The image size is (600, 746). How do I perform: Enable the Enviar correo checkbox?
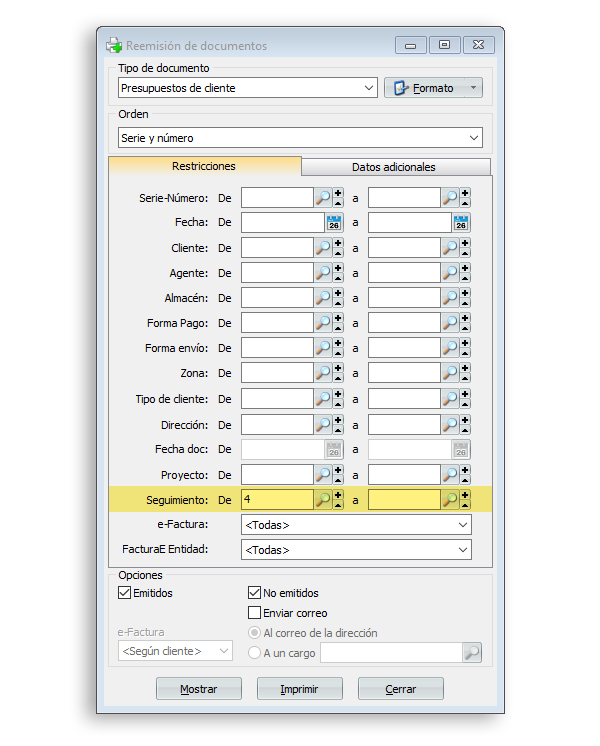[x=254, y=613]
